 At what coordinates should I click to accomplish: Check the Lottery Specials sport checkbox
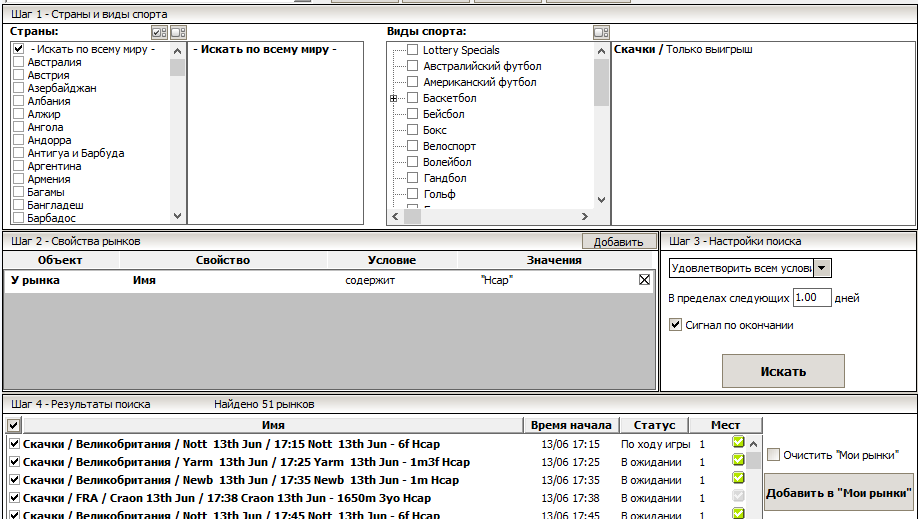click(x=413, y=49)
